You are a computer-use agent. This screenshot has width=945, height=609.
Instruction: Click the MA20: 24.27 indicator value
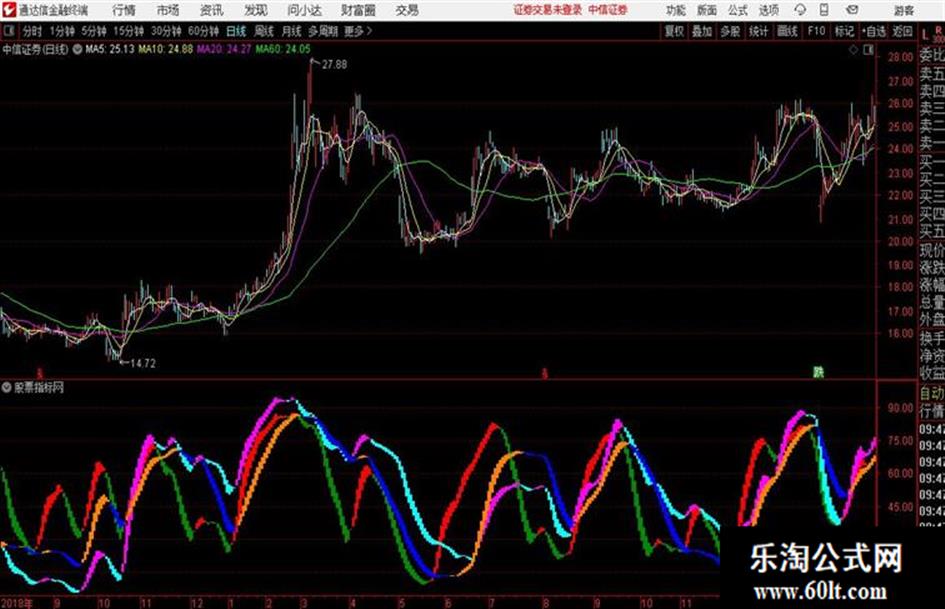coord(224,49)
